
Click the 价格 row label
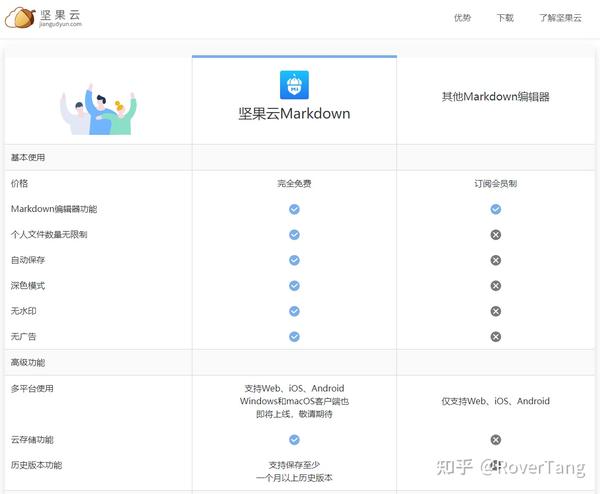pyautogui.click(x=19, y=183)
